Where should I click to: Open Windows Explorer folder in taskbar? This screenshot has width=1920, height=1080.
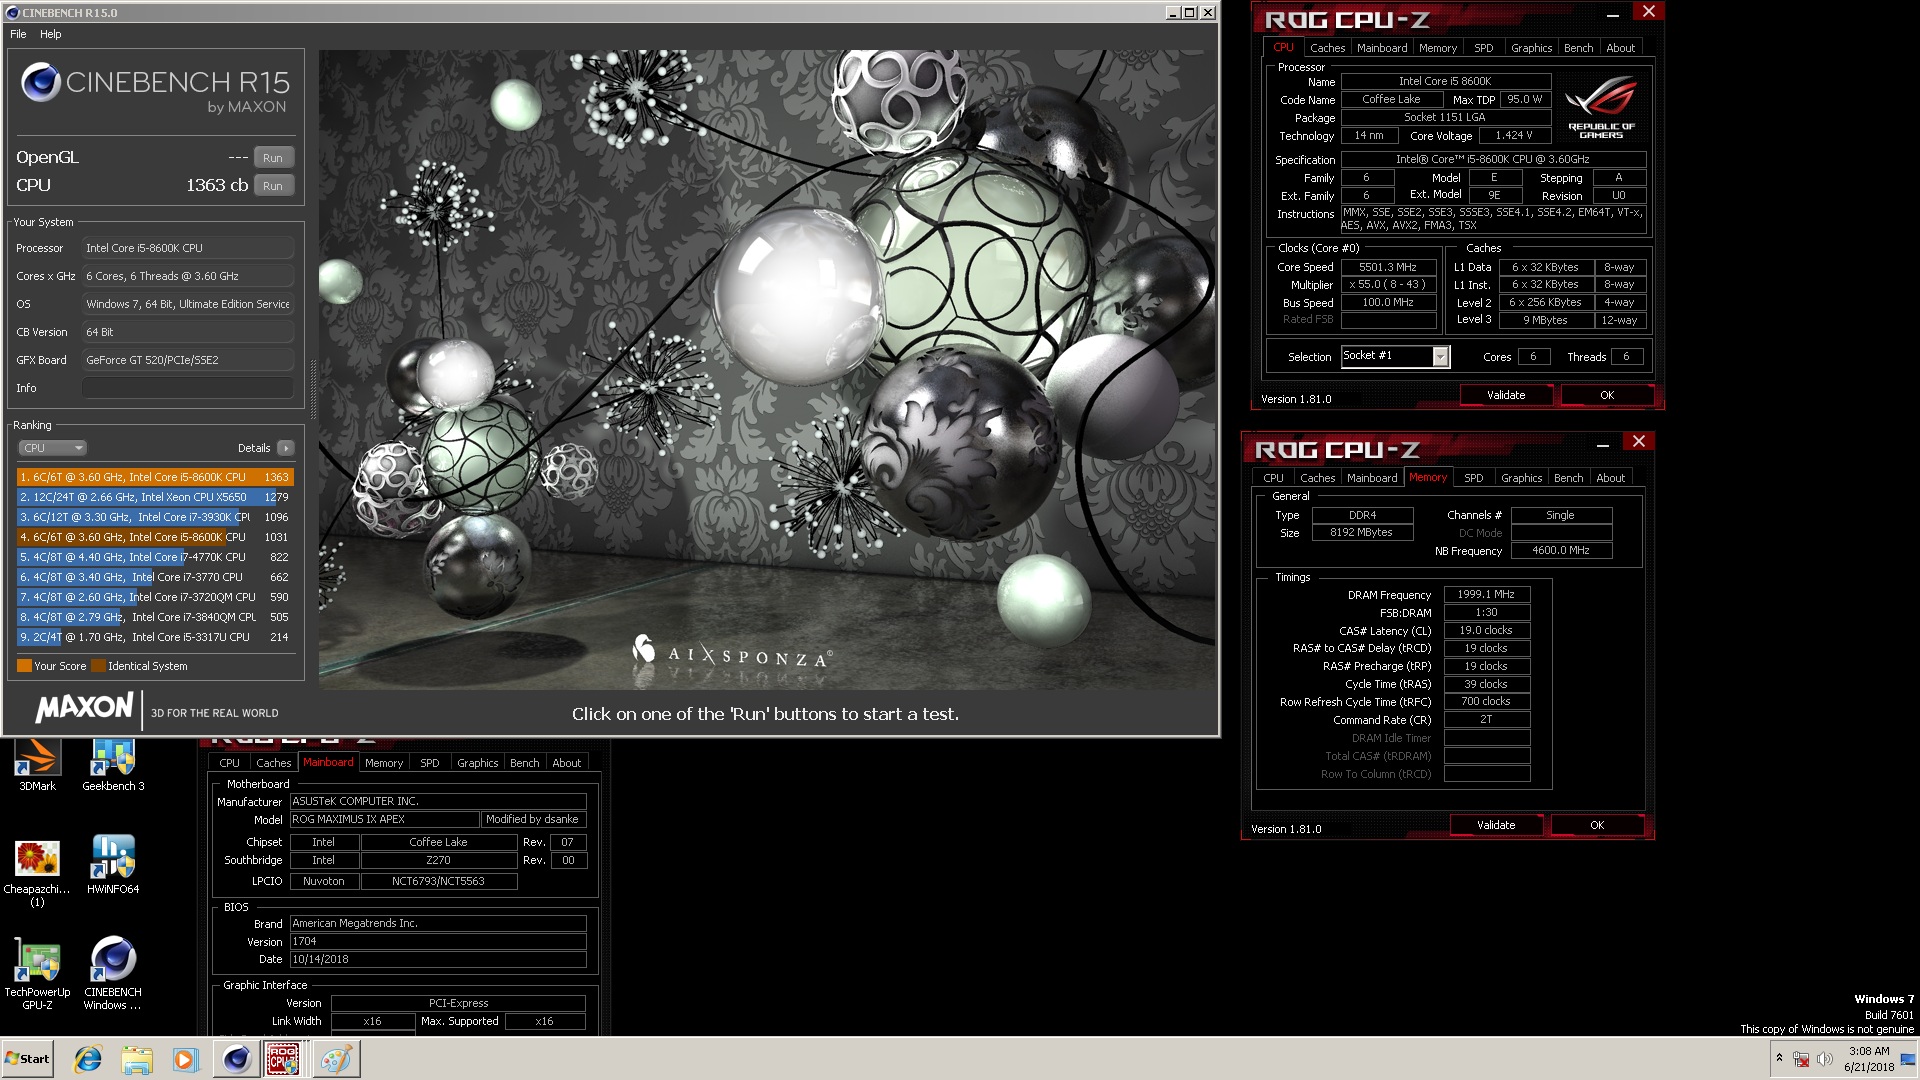137,1059
